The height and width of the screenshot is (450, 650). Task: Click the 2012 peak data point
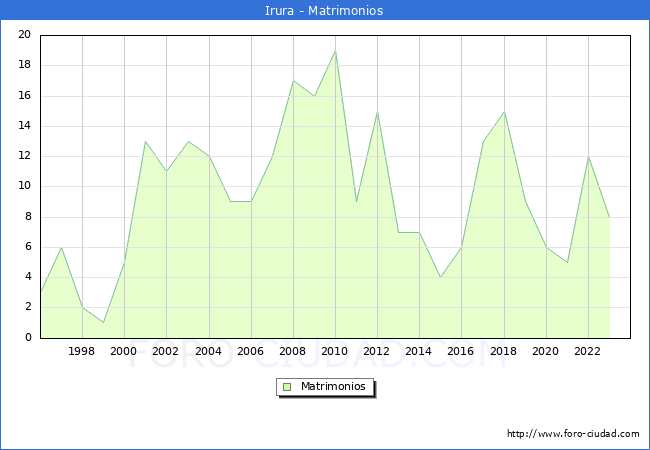[x=377, y=111]
